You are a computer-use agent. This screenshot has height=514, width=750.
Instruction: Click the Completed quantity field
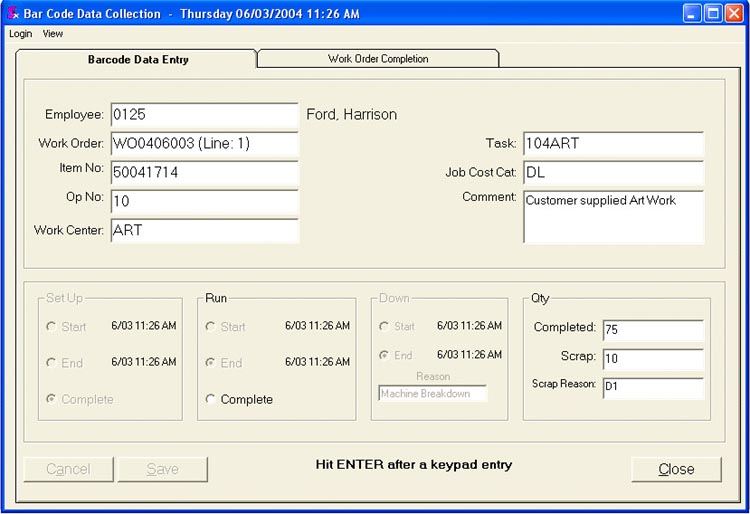click(x=652, y=329)
